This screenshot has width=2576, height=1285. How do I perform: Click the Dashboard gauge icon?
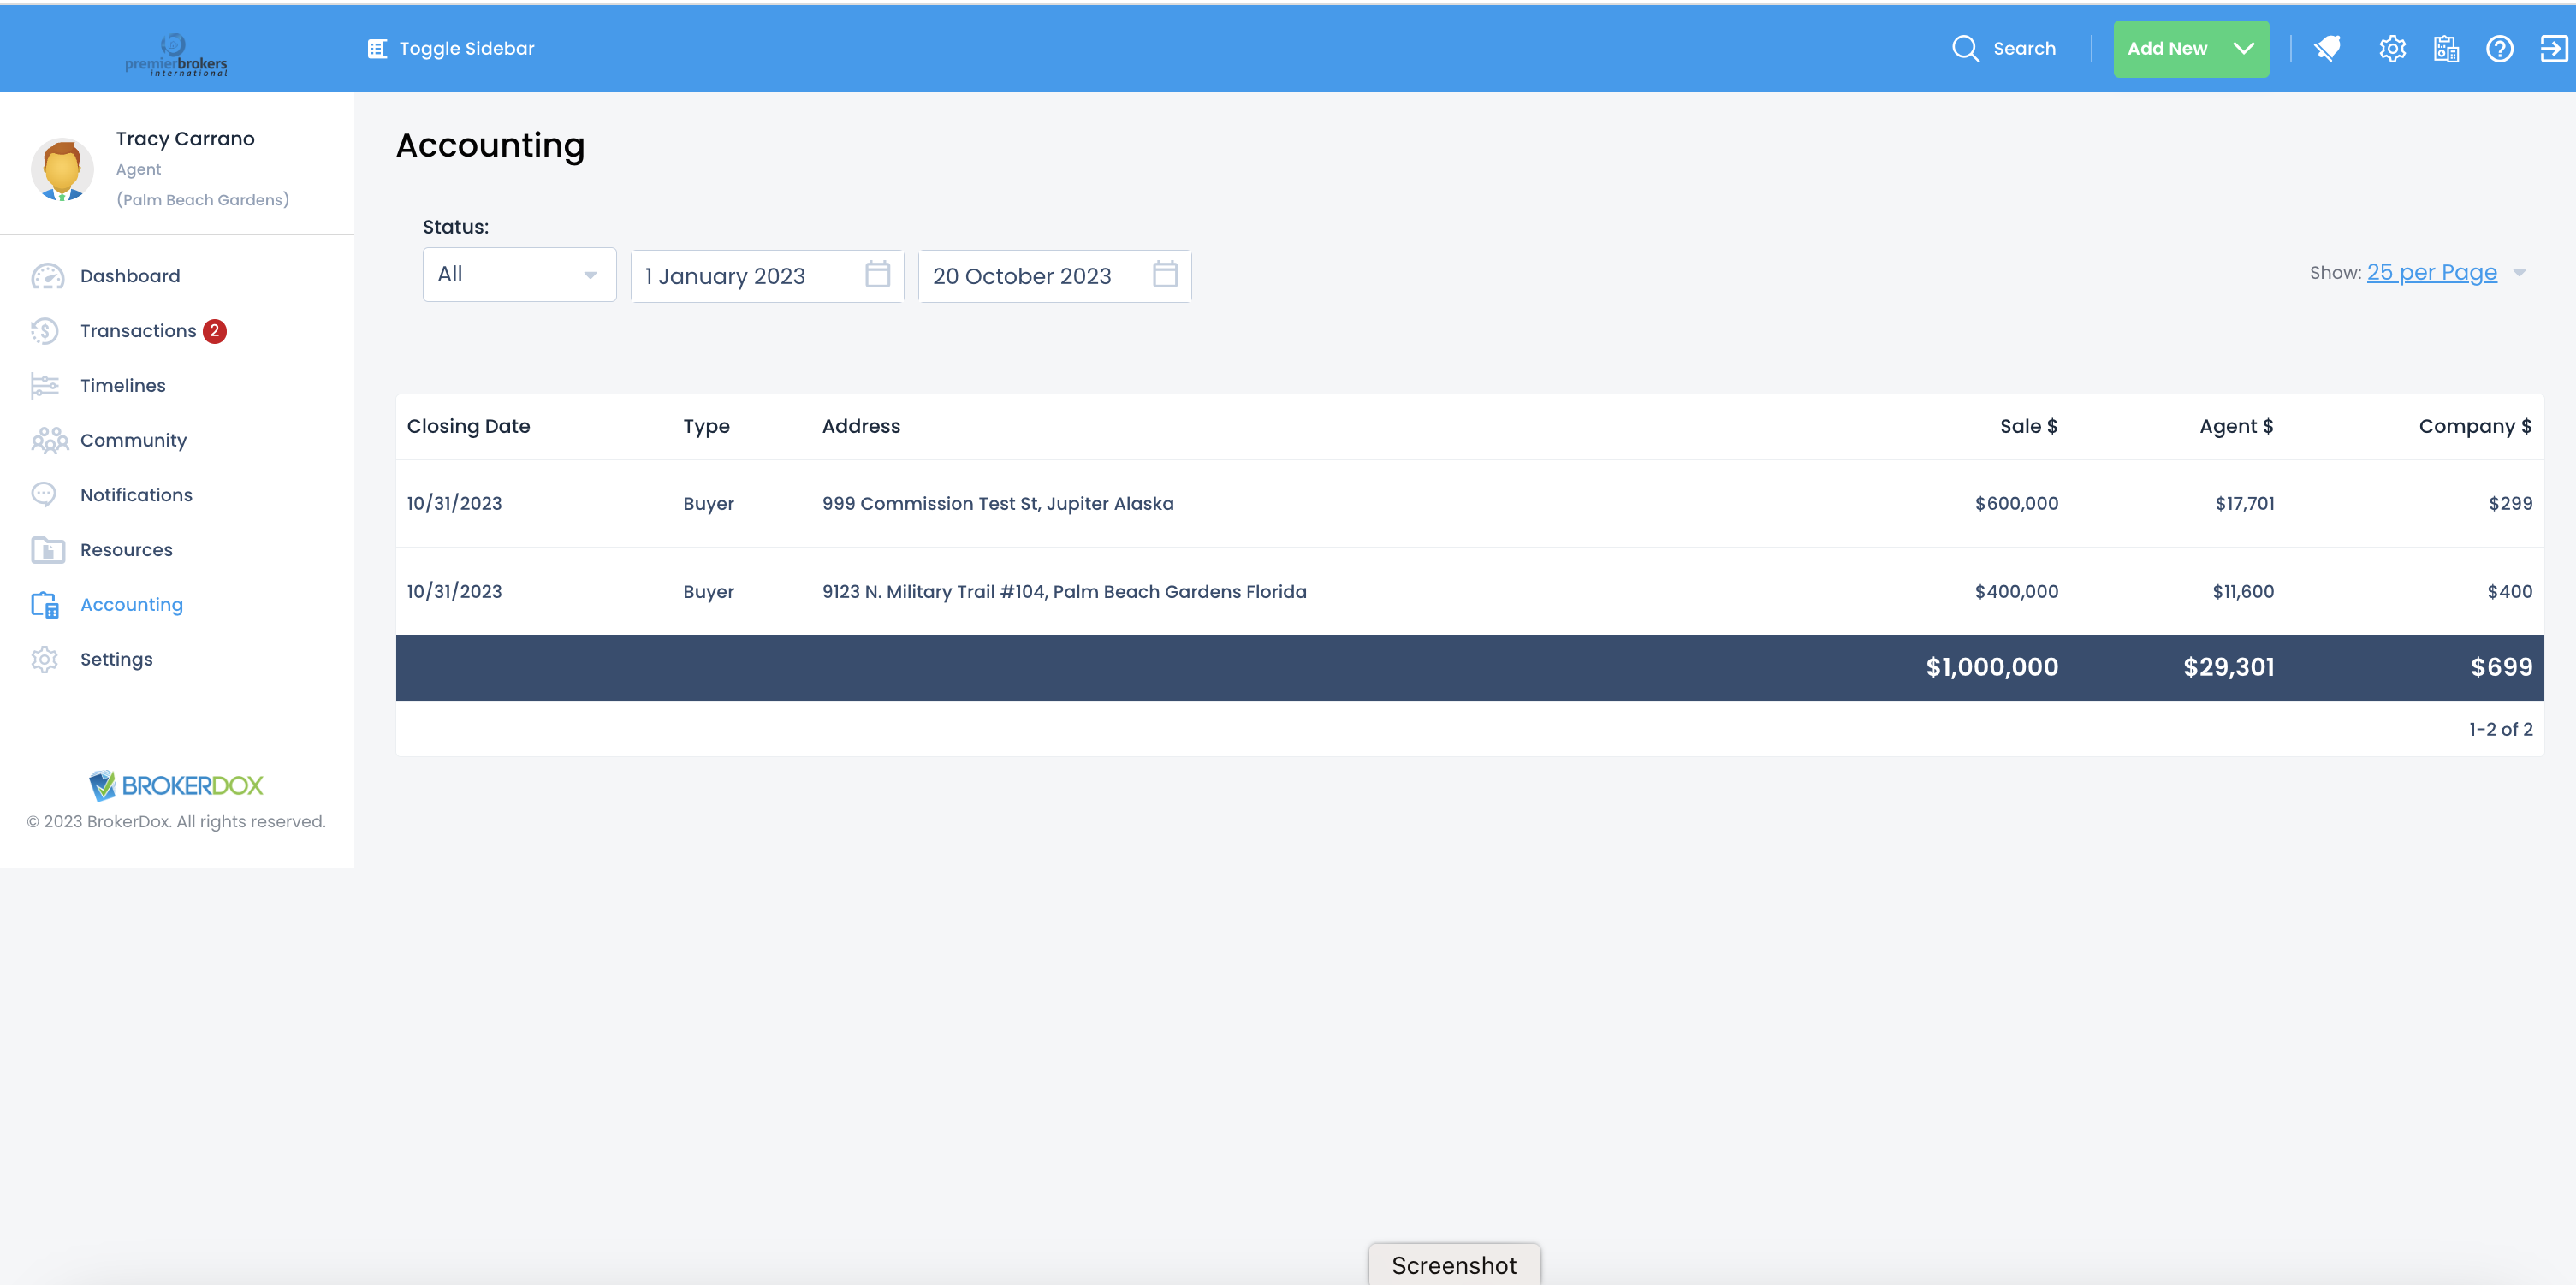(47, 276)
